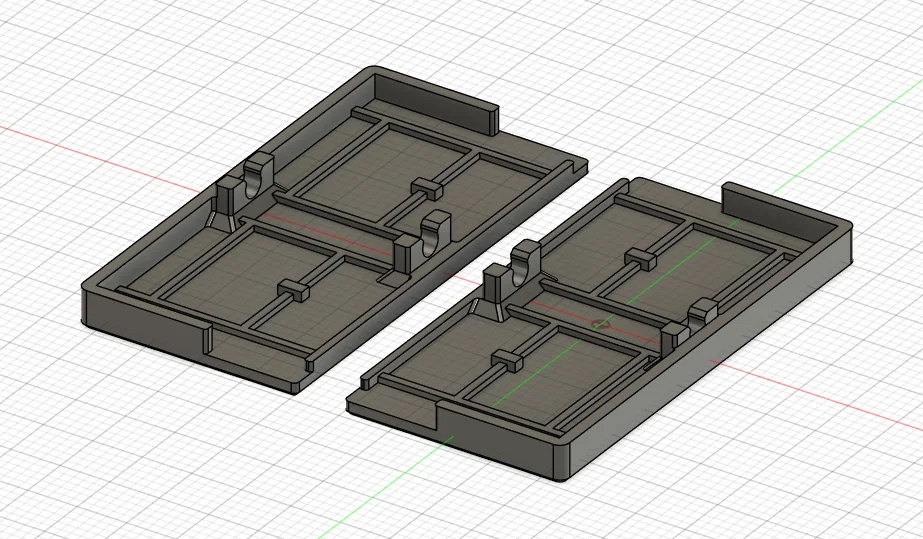The height and width of the screenshot is (539, 923).
Task: Click the origin point marker
Action: coord(600,324)
